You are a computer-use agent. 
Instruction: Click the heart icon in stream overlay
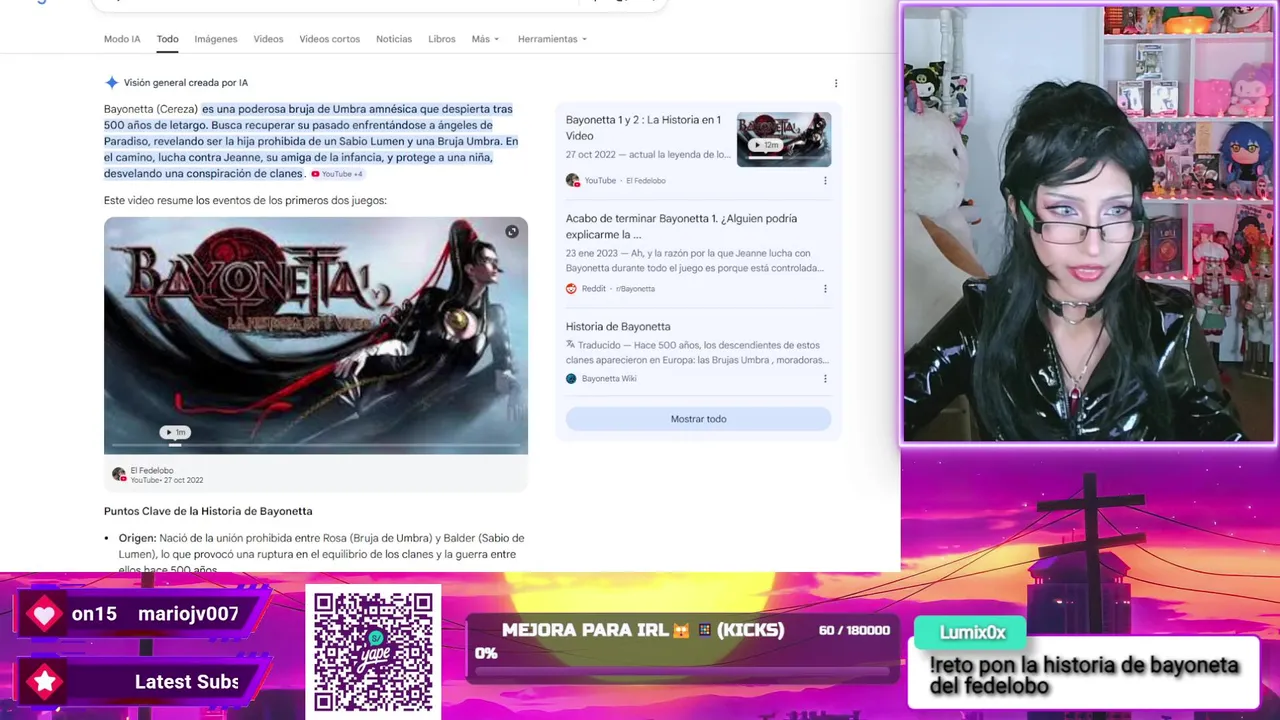pyautogui.click(x=44, y=614)
